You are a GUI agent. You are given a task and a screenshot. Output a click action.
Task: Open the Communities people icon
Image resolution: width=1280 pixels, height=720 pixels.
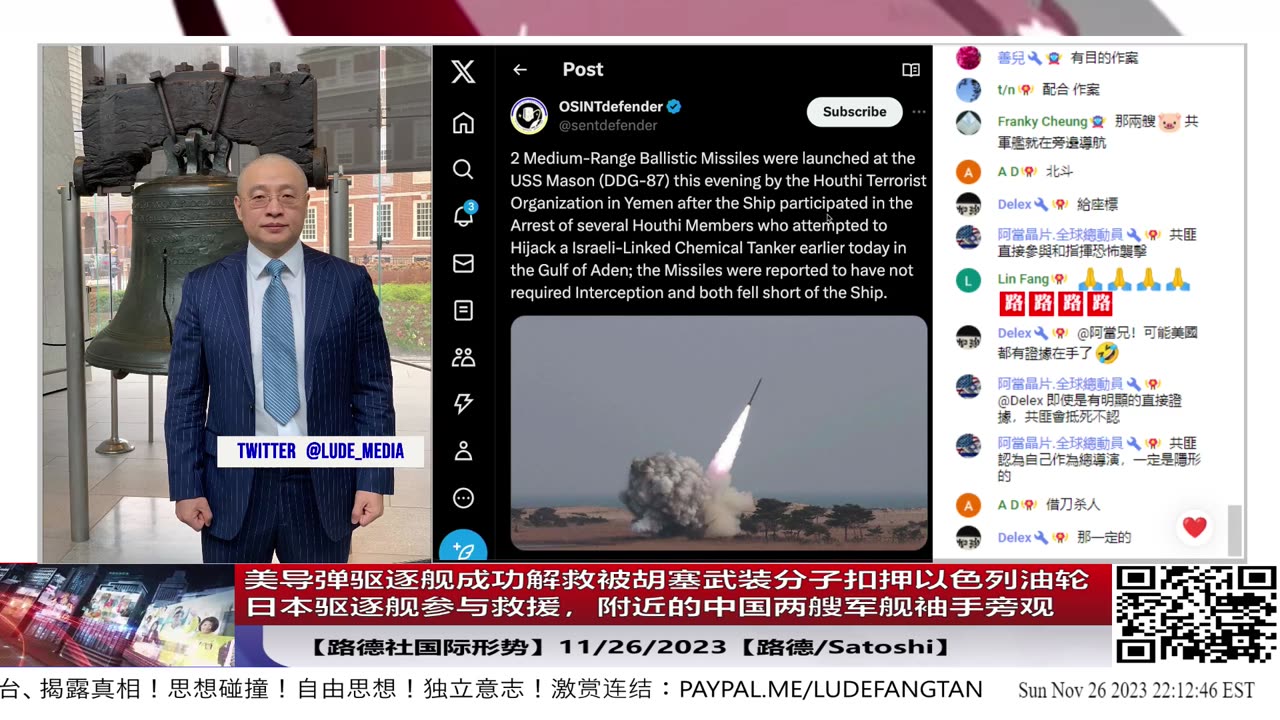click(x=463, y=357)
